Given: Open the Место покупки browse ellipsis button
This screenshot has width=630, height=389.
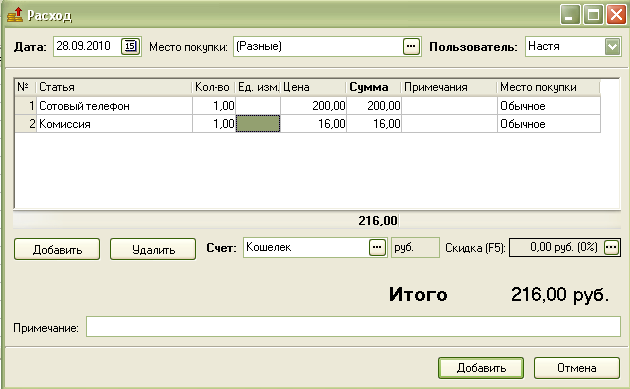Looking at the screenshot, I should (411, 46).
